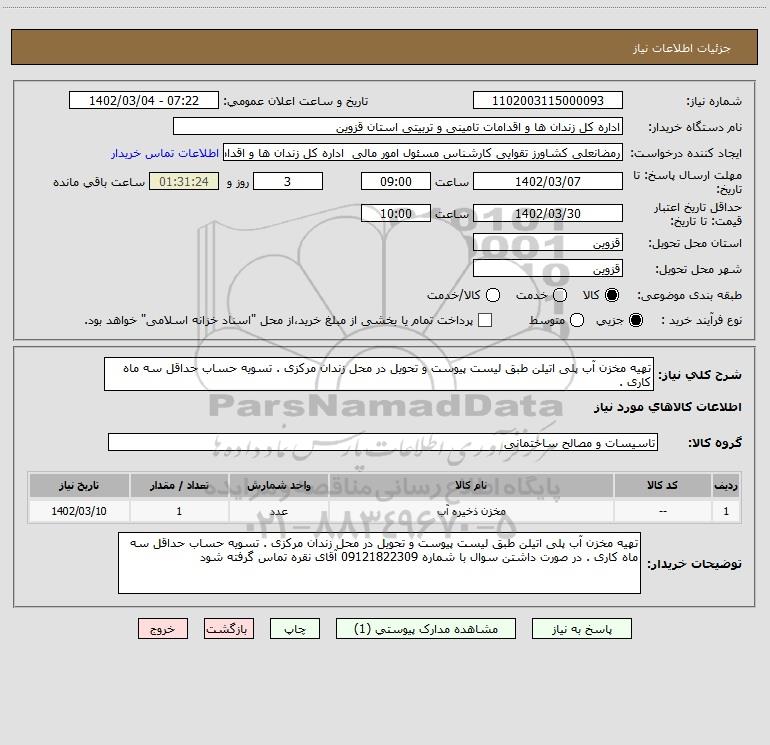The width and height of the screenshot is (770, 745).
Task: Click the توضیحات خریدار text area
Action: click(x=379, y=563)
